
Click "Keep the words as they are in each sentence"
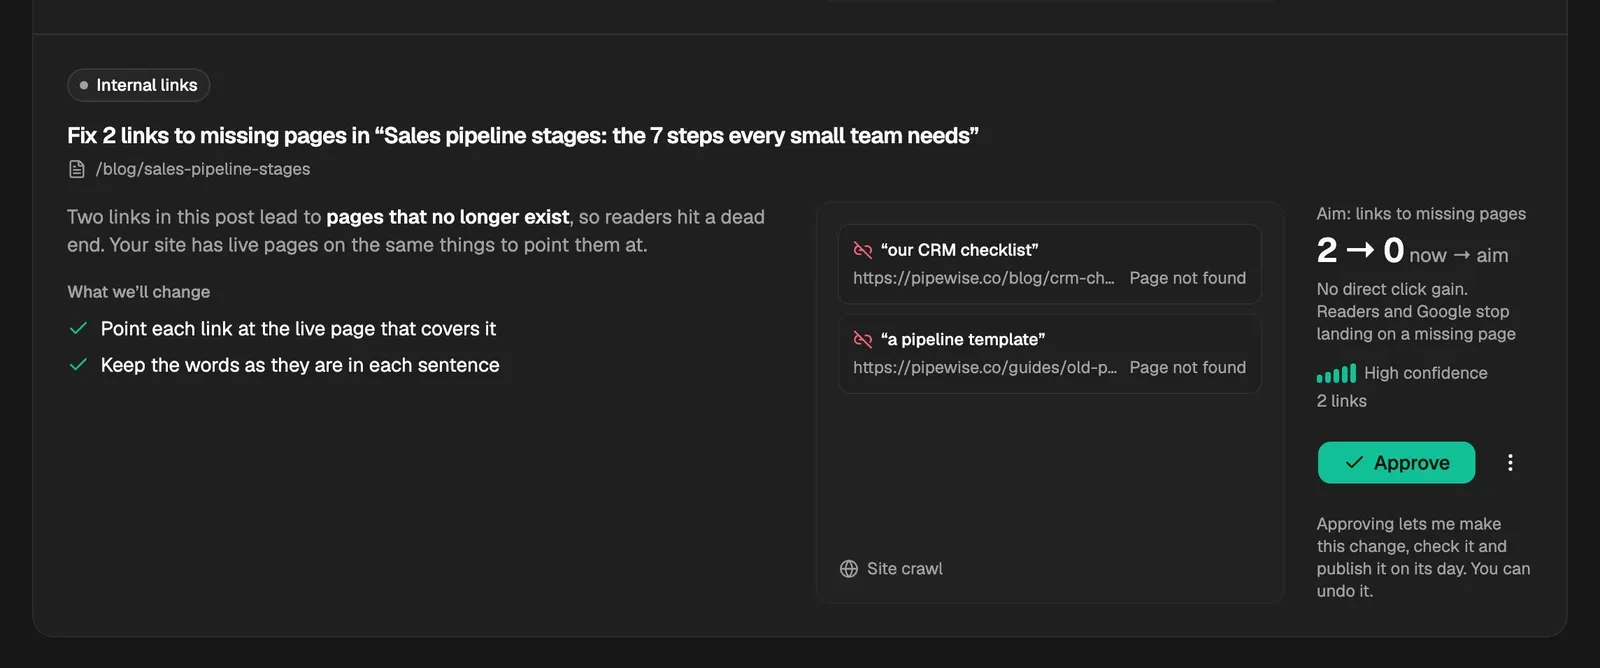click(300, 365)
